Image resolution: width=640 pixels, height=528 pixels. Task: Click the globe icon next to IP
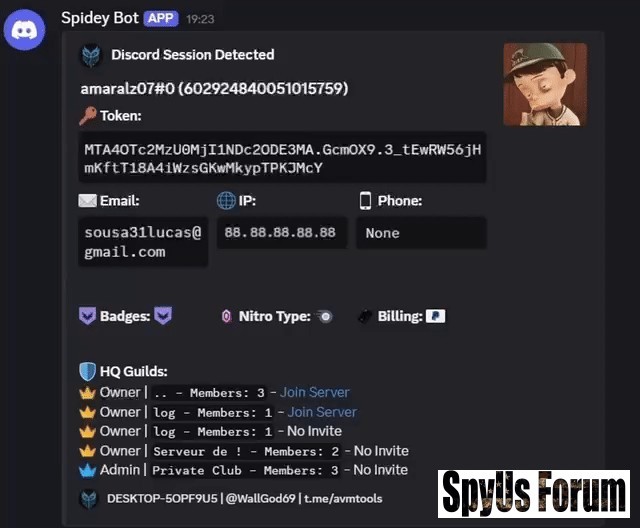[x=226, y=201]
